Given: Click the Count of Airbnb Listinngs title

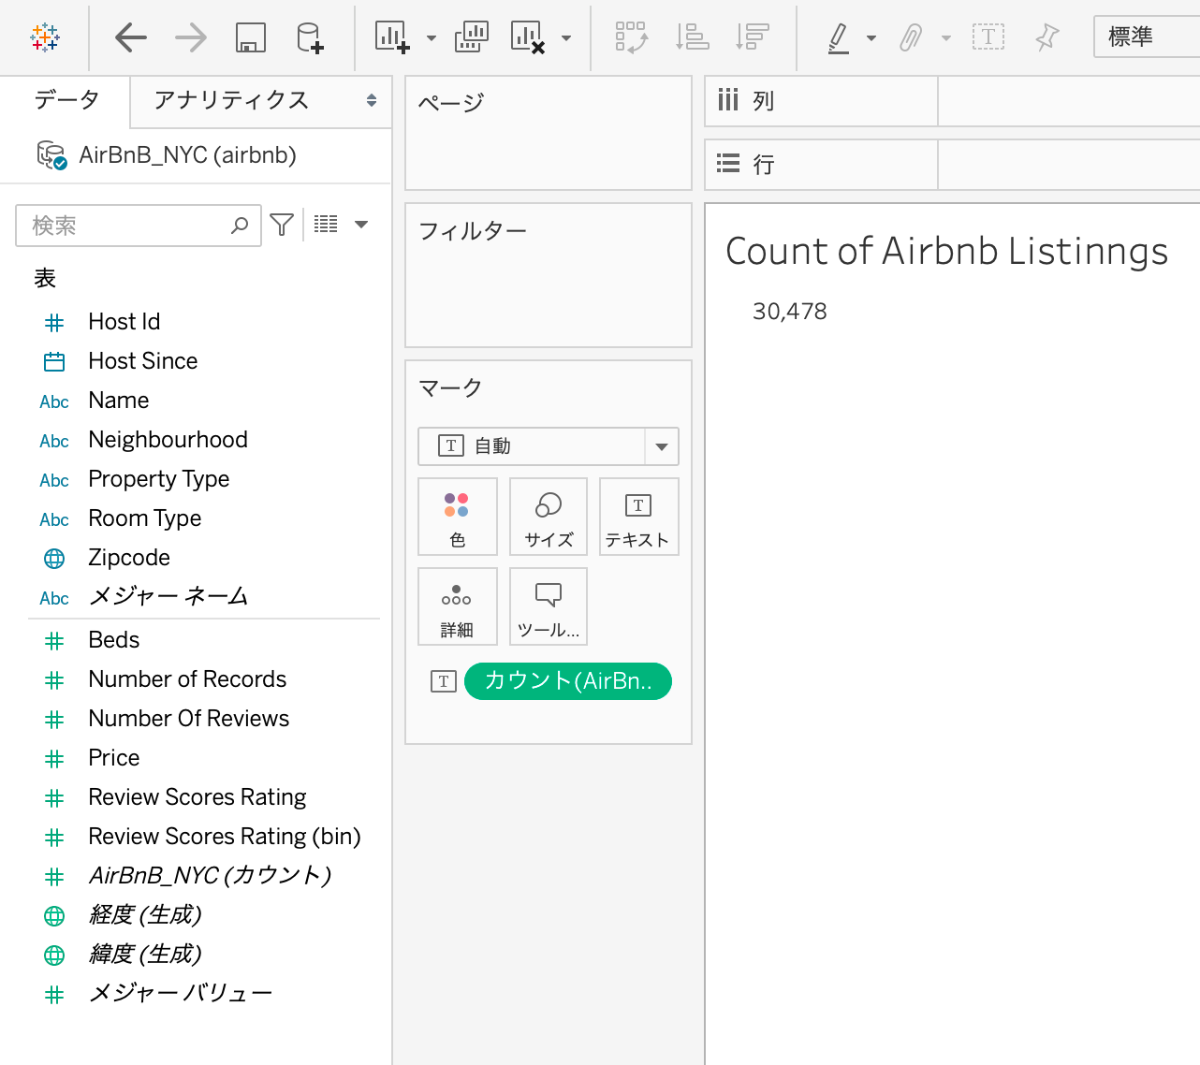Looking at the screenshot, I should (946, 251).
